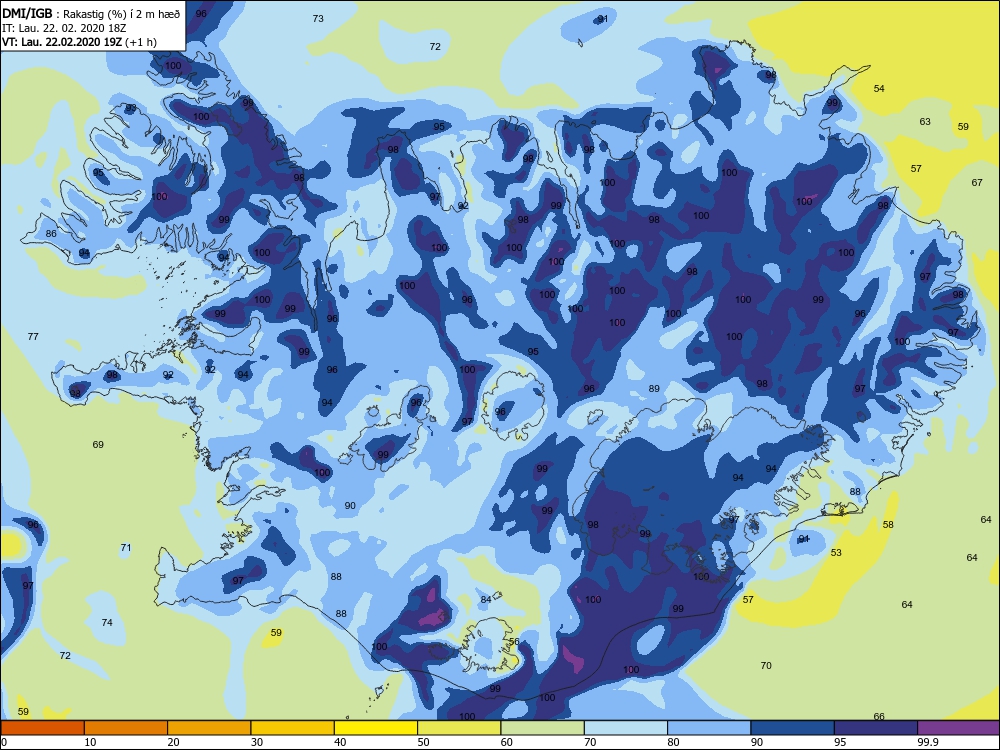The image size is (1000, 750).
Task: Click the map value '86'
Action: click(51, 234)
